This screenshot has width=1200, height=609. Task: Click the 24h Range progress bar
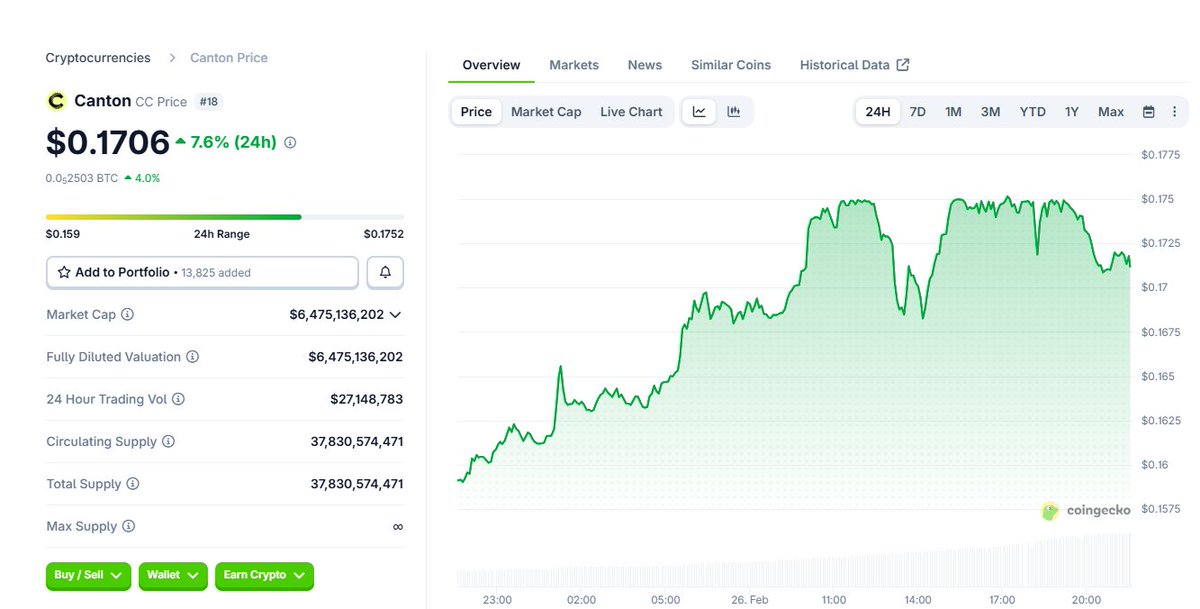tap(225, 217)
